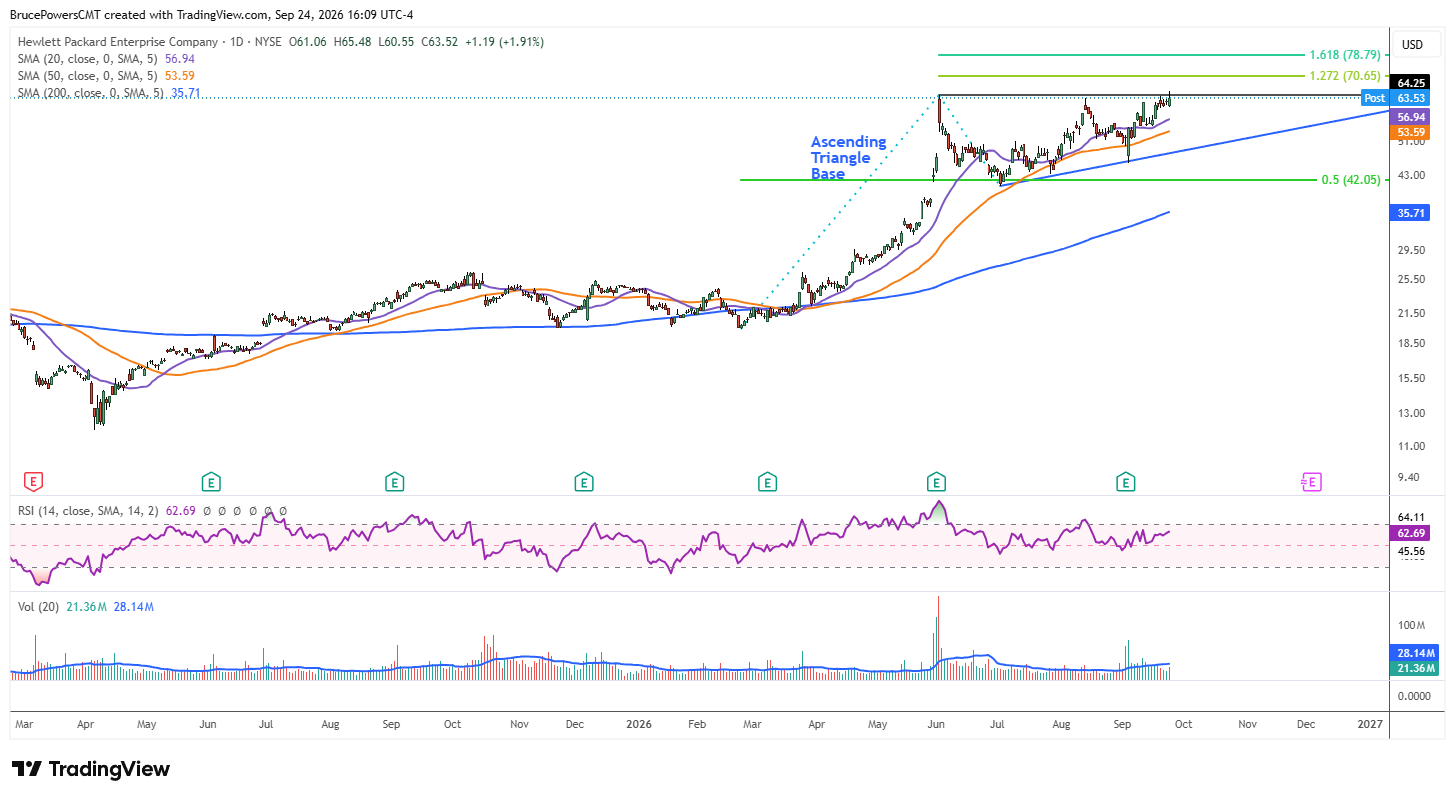Select the purple 62.69 RSI axis label
This screenshot has width=1455, height=799.
1411,534
